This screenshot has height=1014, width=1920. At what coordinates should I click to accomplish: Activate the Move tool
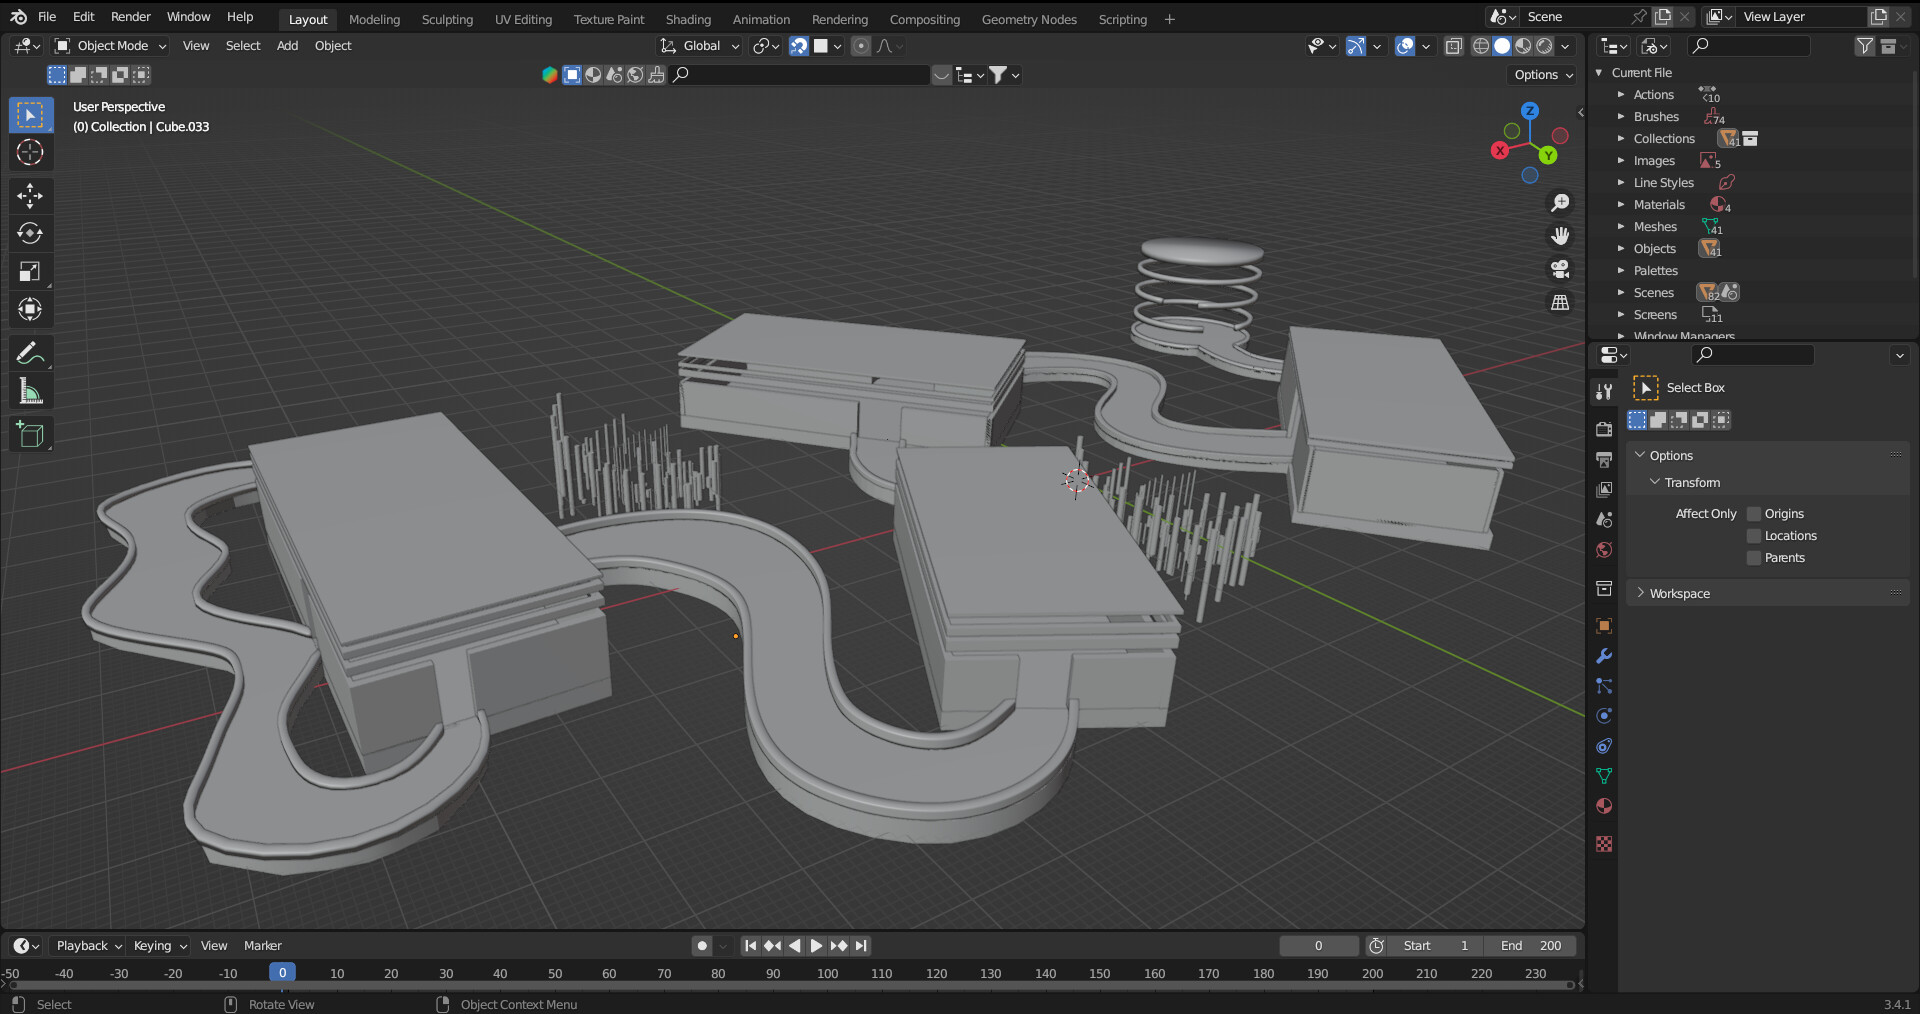coord(30,196)
